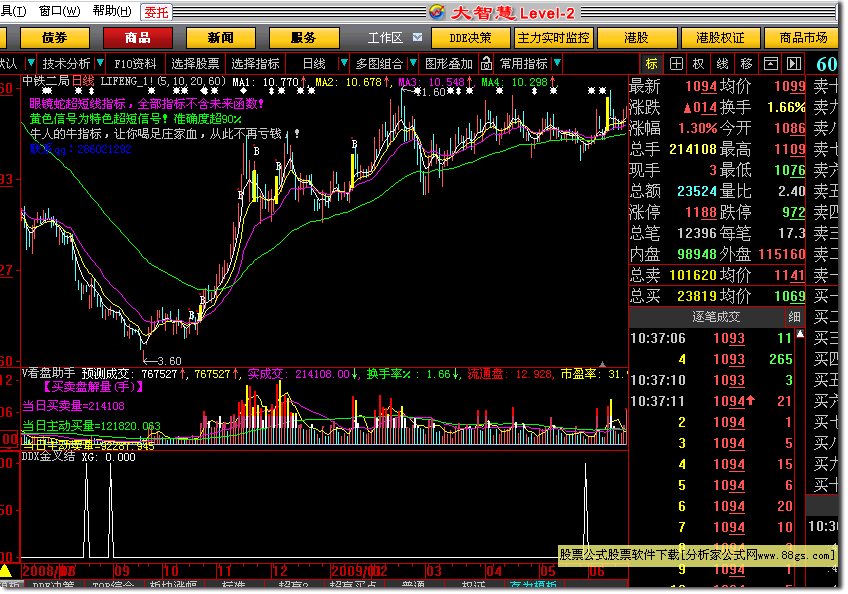The width and height of the screenshot is (848, 594).
Task: Click the 总手 214108 value
Action: coord(693,149)
